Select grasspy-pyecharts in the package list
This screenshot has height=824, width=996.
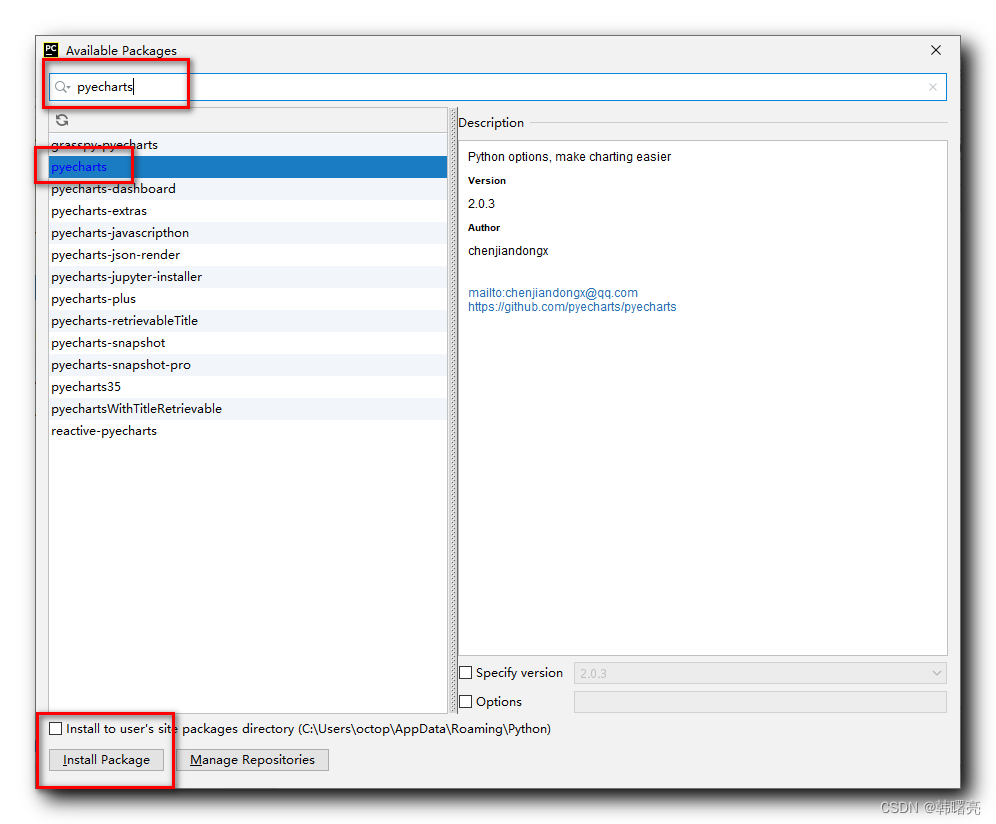click(248, 145)
